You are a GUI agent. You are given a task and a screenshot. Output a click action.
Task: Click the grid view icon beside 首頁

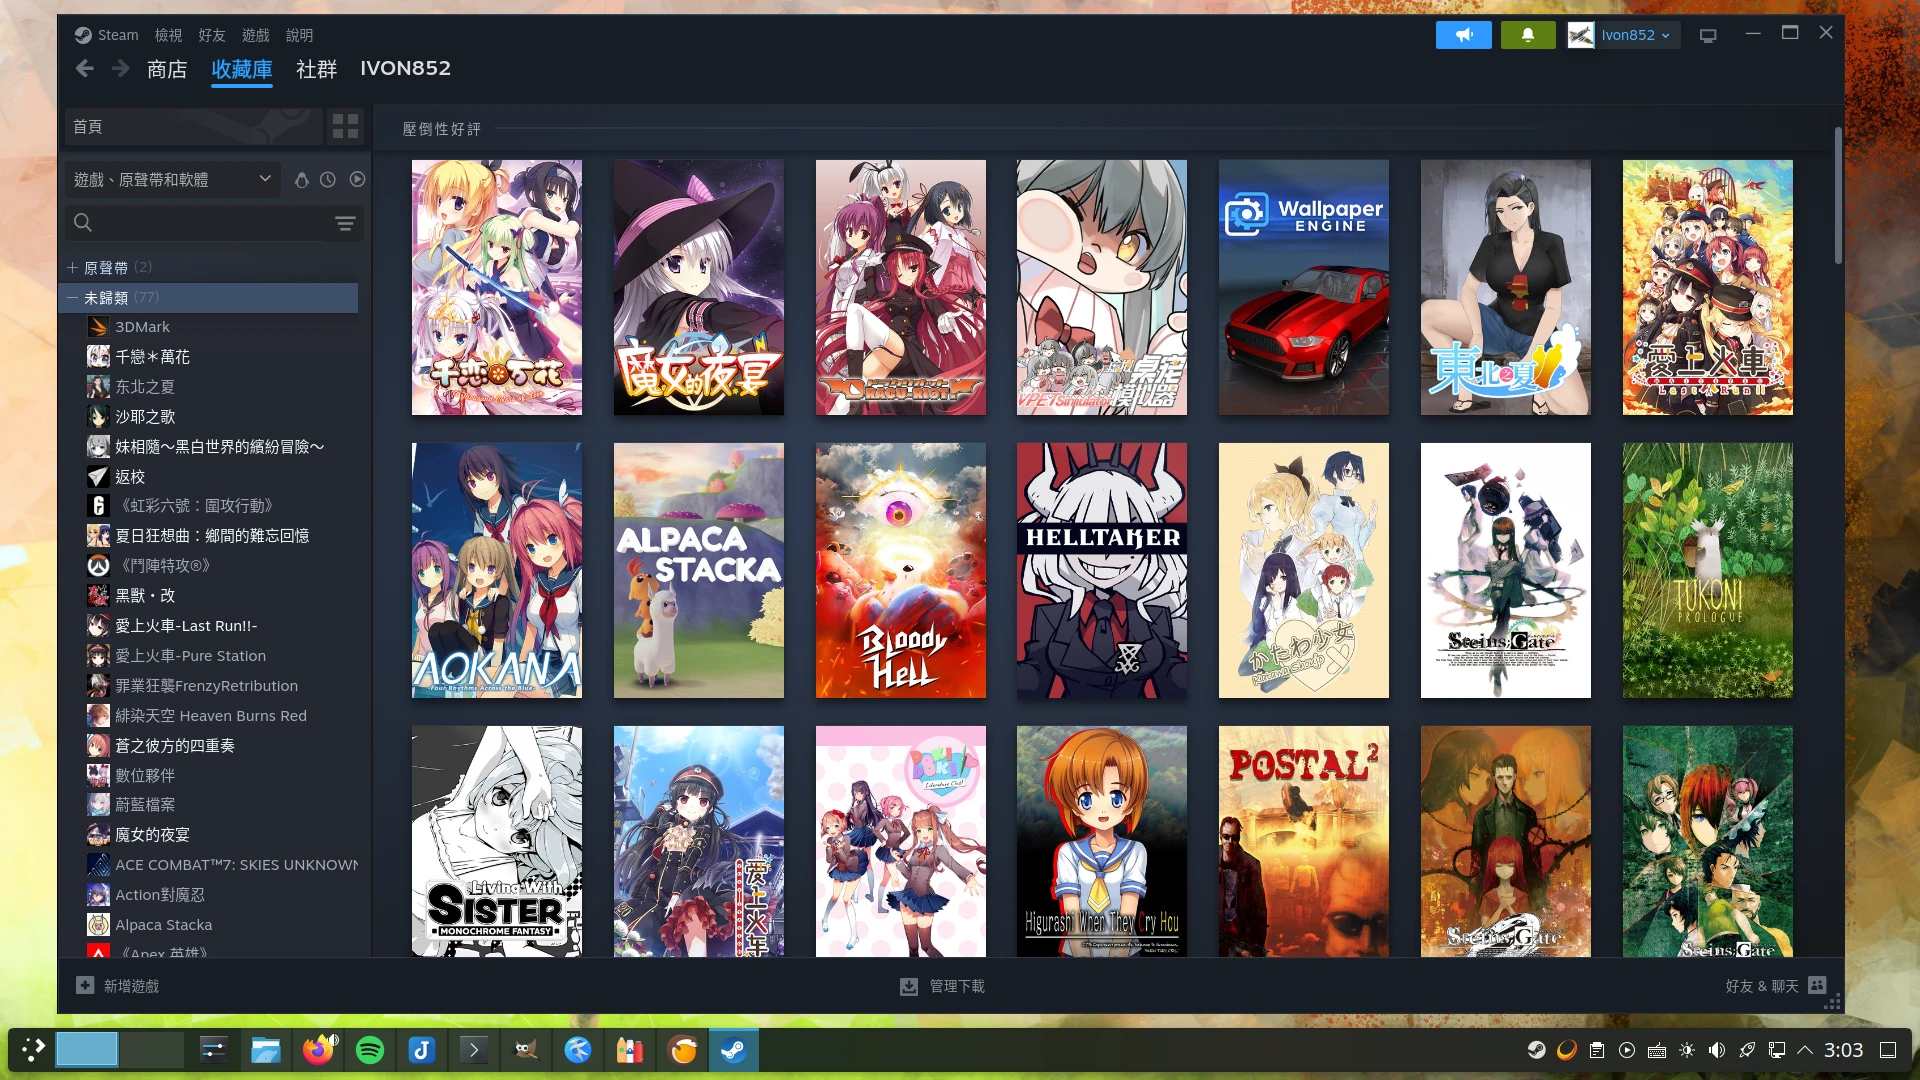[345, 126]
